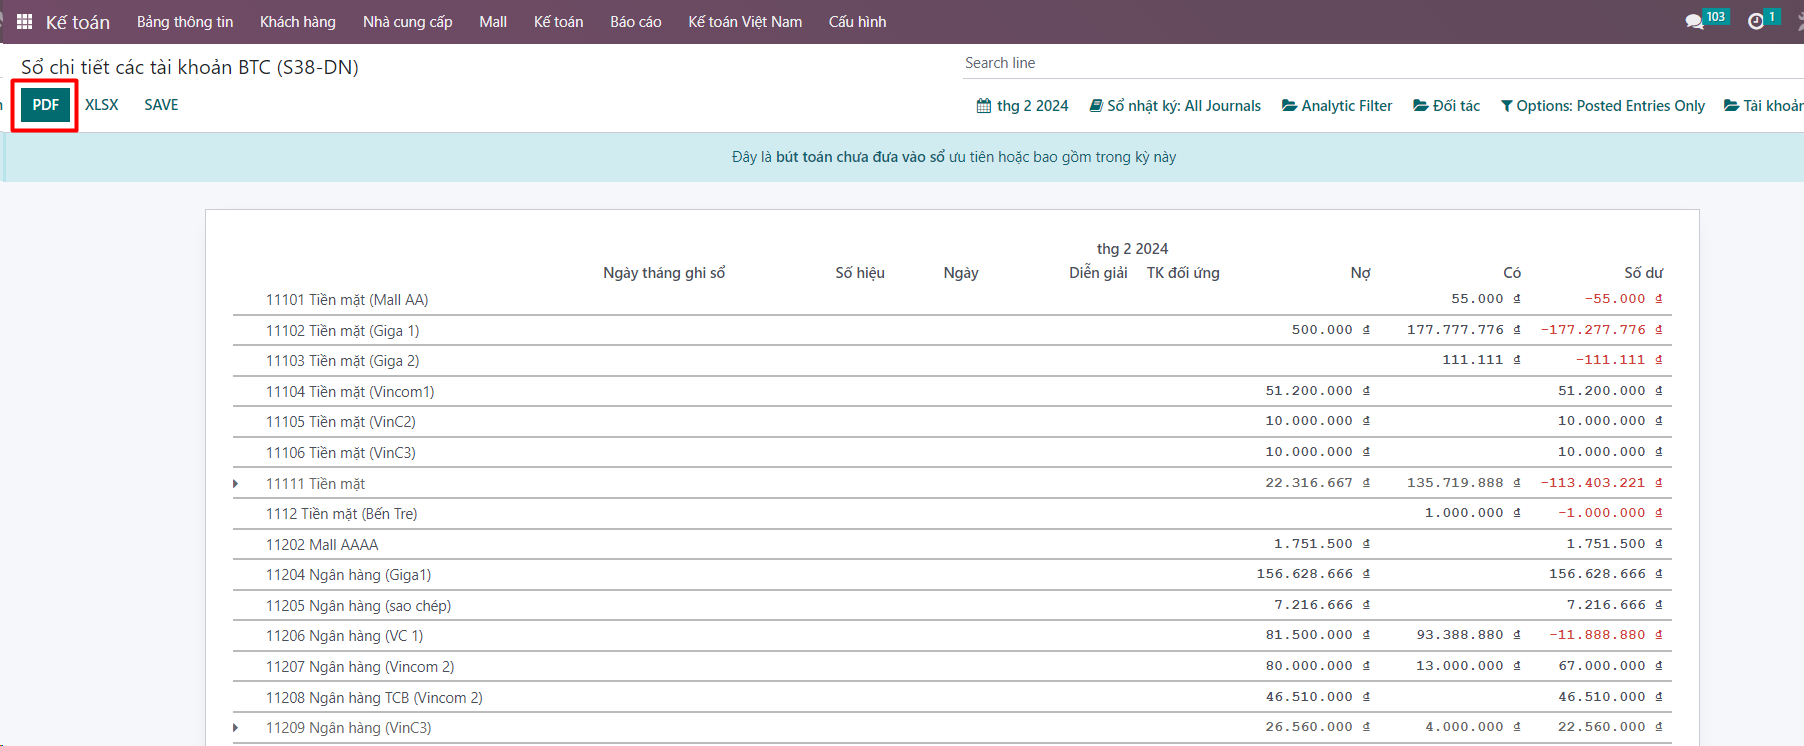The width and height of the screenshot is (1804, 746).
Task: Open the Cấu hình menu
Action: point(857,22)
